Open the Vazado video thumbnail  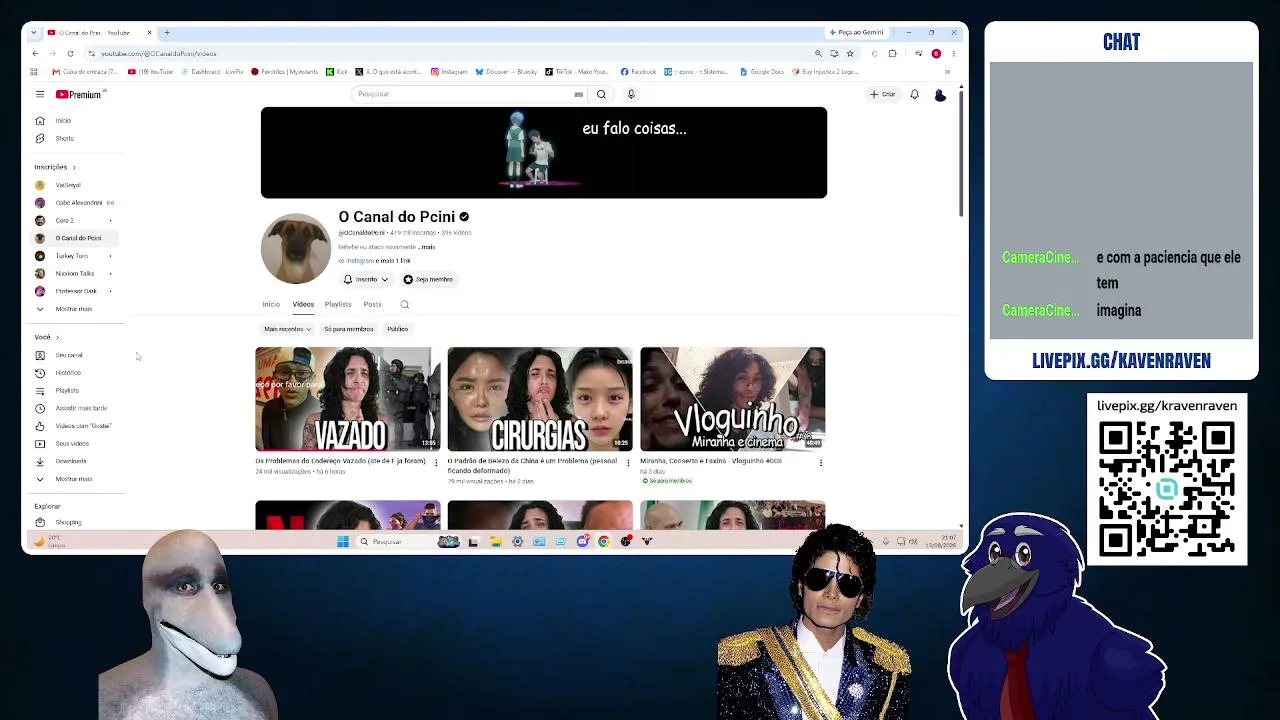click(347, 399)
